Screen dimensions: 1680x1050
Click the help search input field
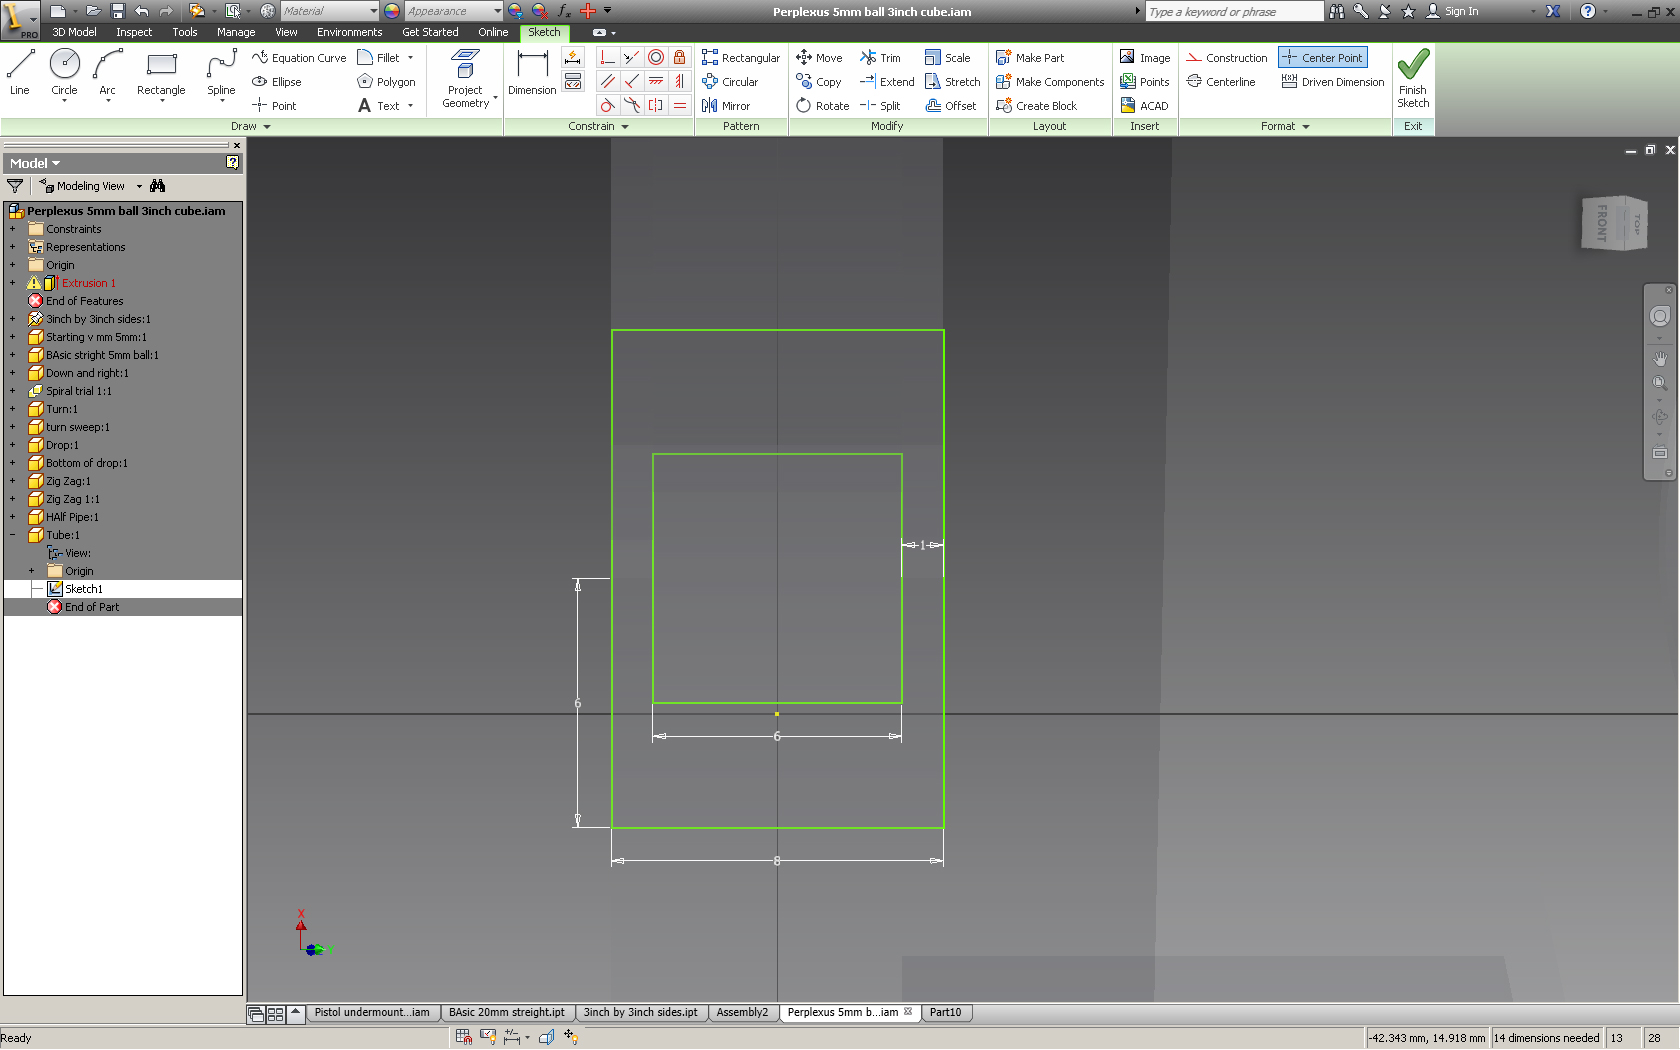pyautogui.click(x=1234, y=11)
